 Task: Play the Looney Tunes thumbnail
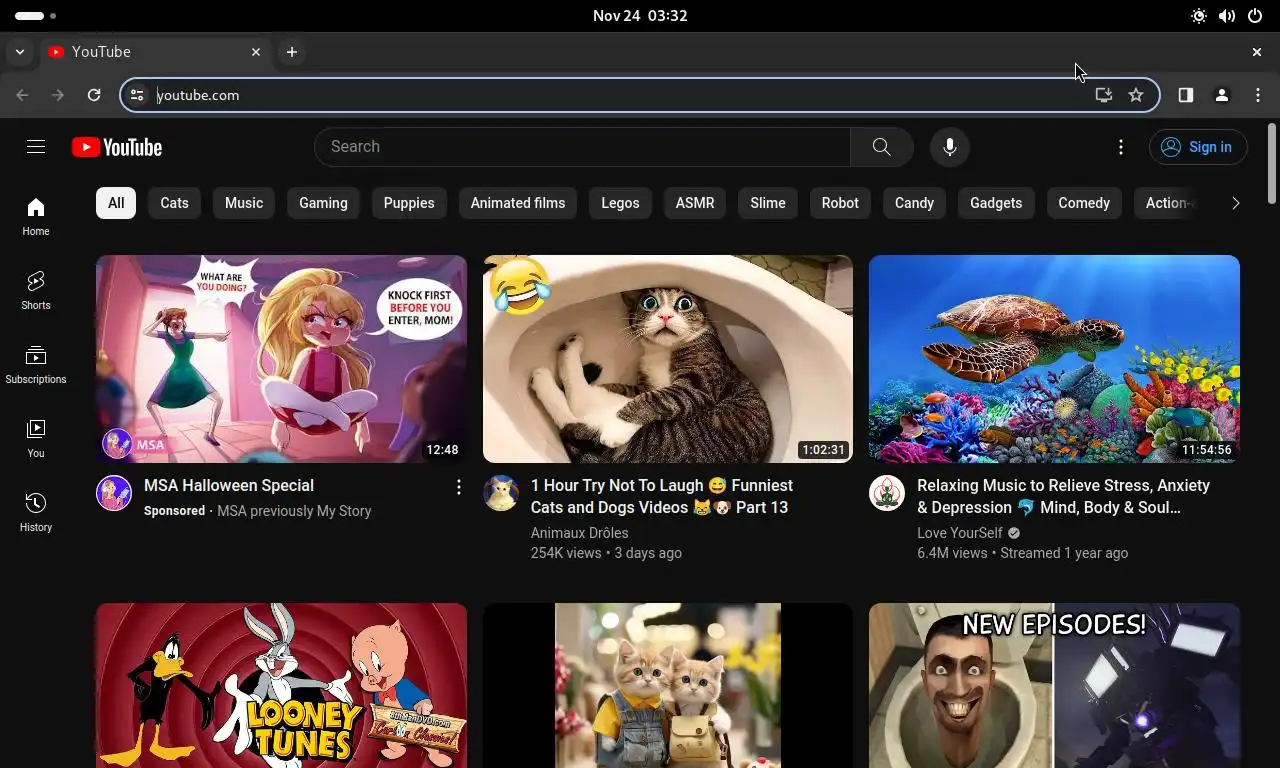tap(281, 685)
